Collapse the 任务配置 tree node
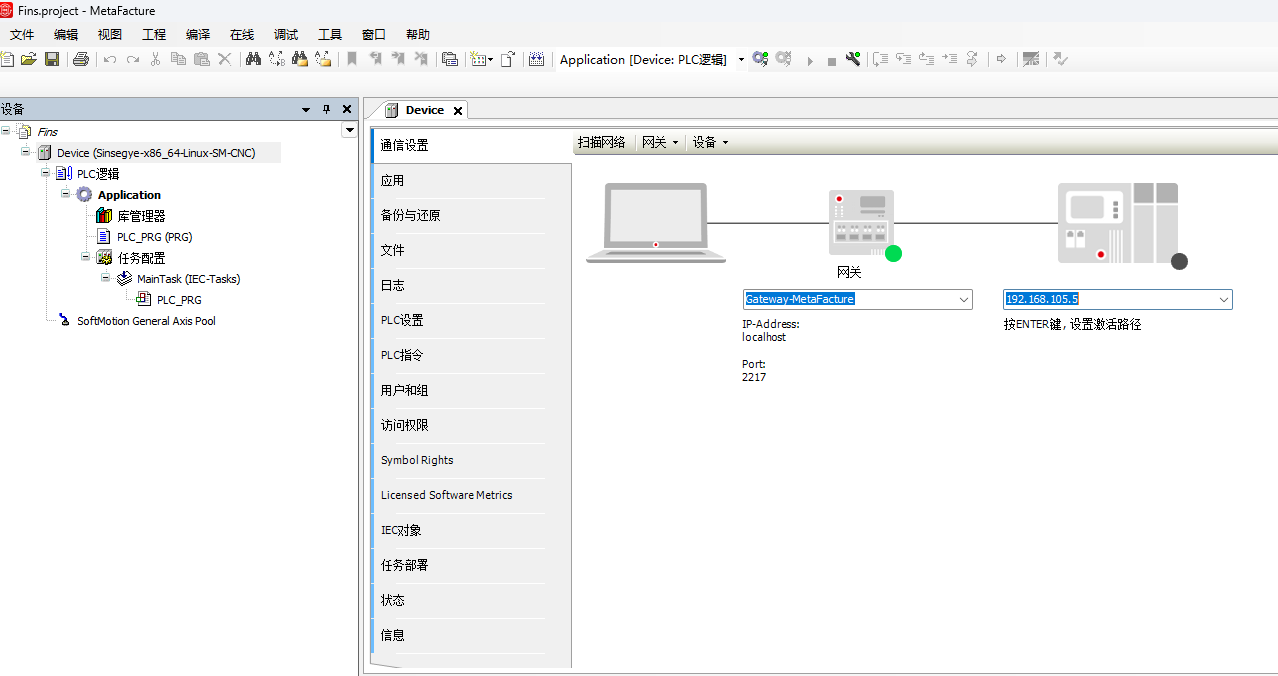The image size is (1278, 676). [86, 257]
